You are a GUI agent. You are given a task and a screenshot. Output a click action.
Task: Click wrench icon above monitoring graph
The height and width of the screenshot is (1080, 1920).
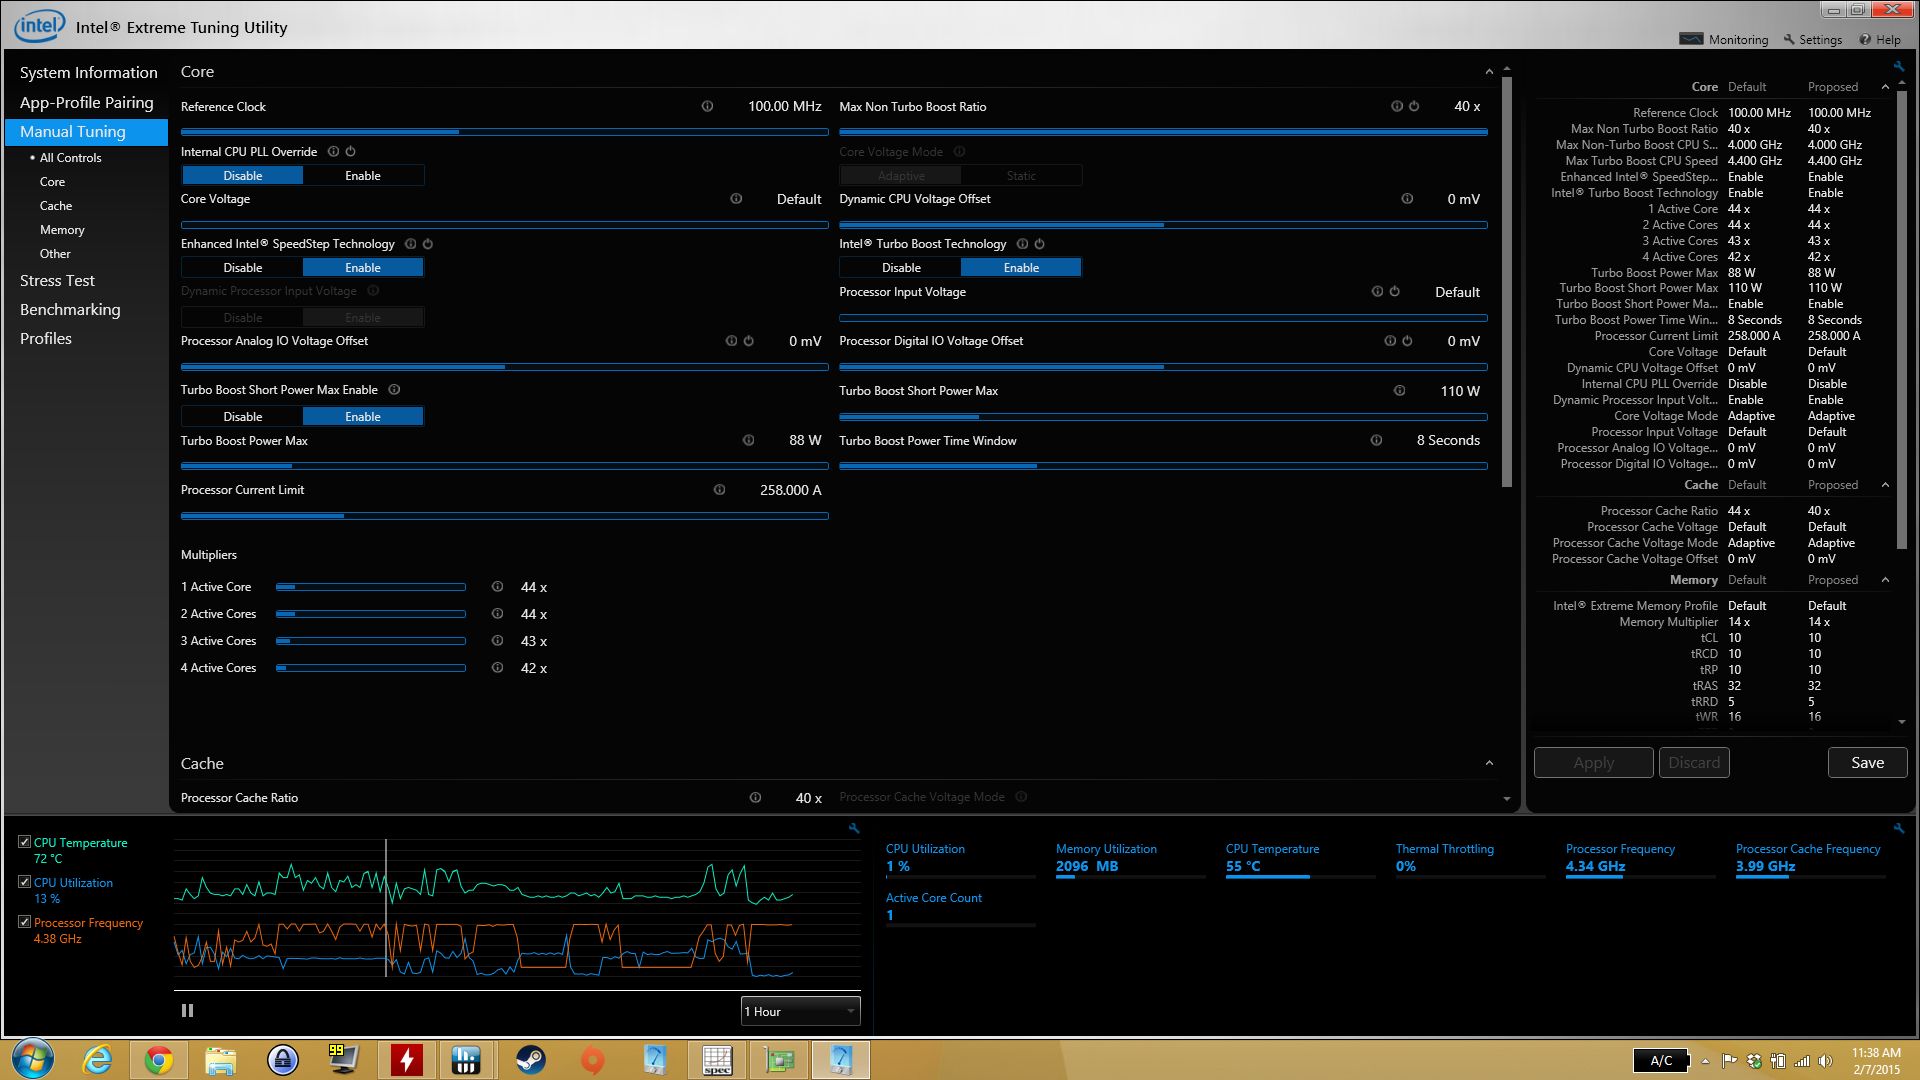coord(854,828)
